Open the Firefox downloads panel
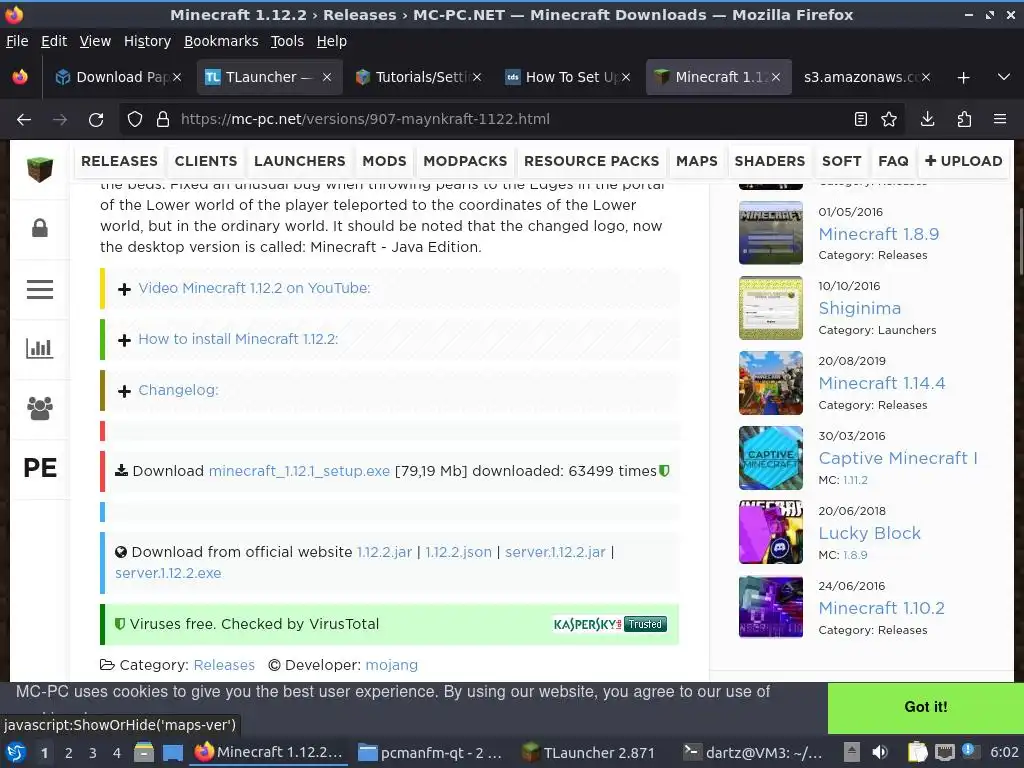 [927, 120]
